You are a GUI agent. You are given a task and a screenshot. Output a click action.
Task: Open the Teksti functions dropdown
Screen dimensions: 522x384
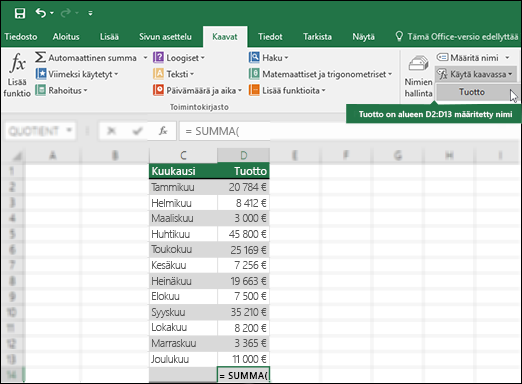tap(173, 74)
